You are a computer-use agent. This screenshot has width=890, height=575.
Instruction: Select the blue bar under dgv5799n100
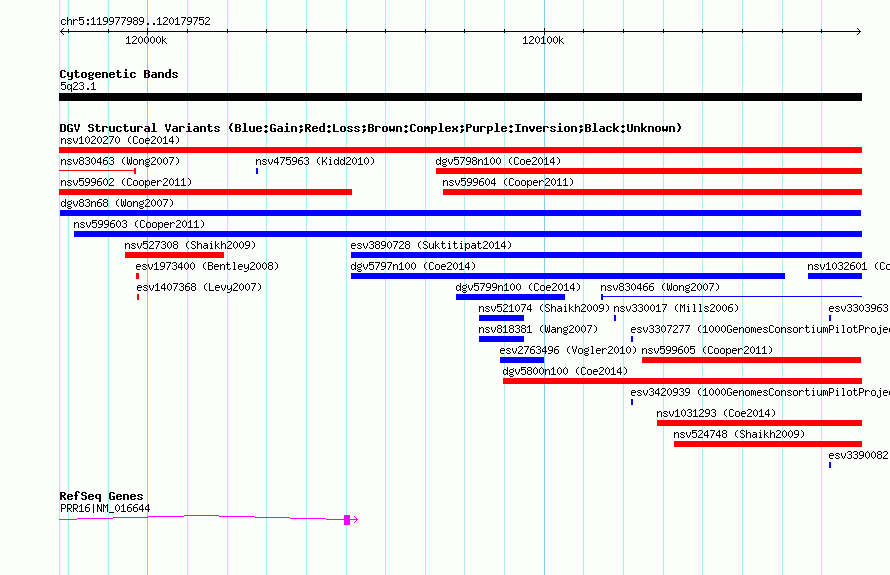[x=510, y=297]
